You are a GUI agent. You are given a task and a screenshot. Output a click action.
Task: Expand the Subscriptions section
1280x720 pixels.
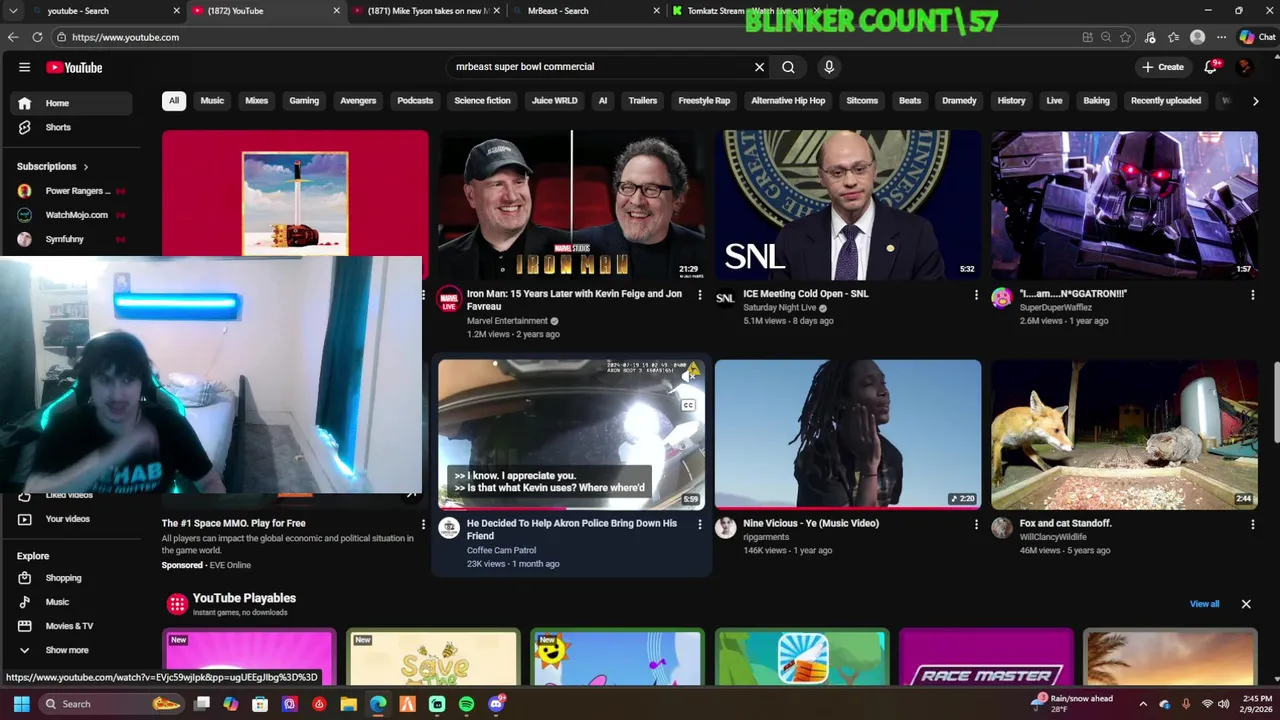pyautogui.click(x=52, y=166)
